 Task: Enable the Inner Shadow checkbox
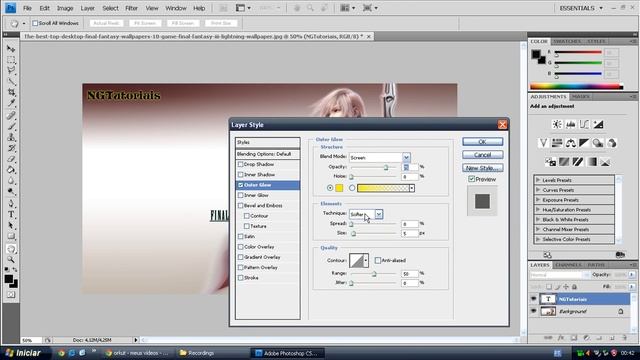[x=240, y=174]
